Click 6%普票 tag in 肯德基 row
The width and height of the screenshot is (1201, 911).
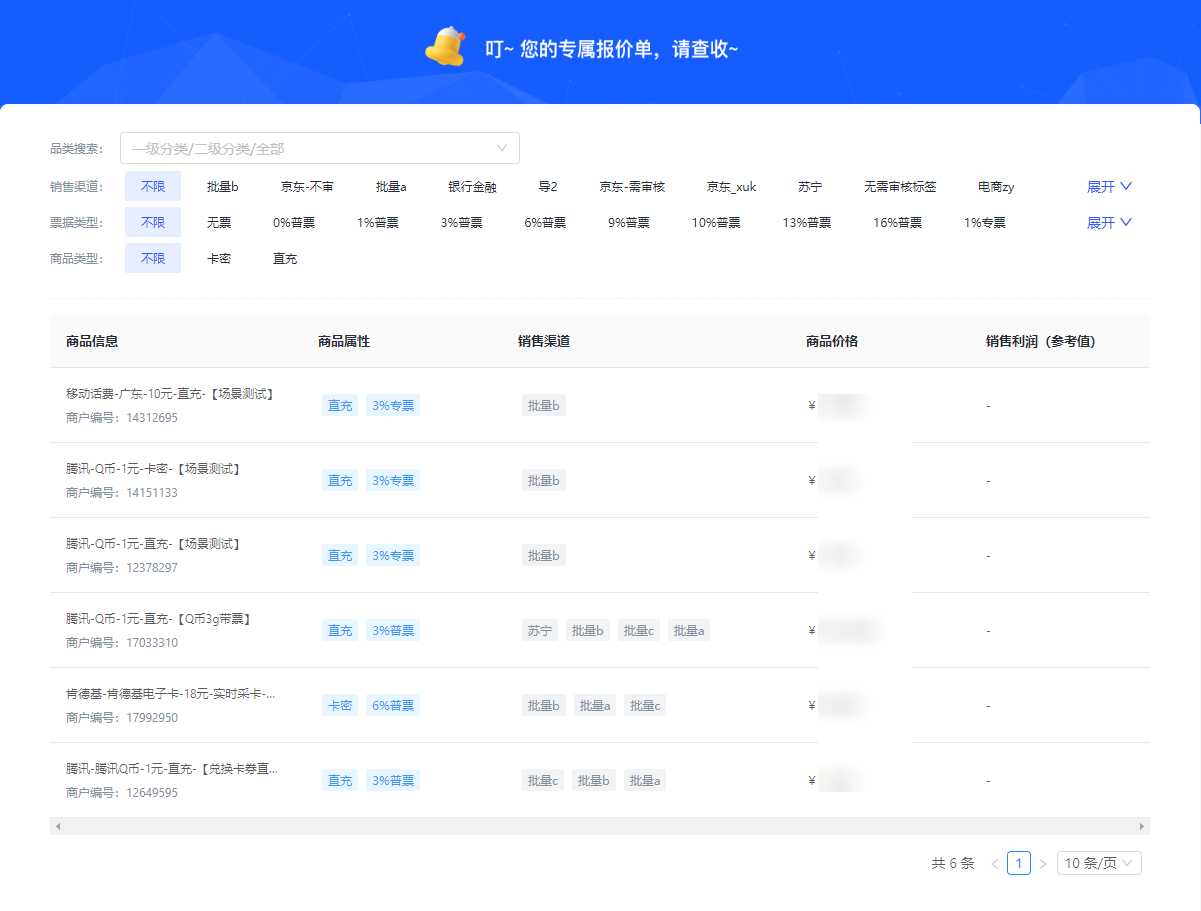(393, 705)
